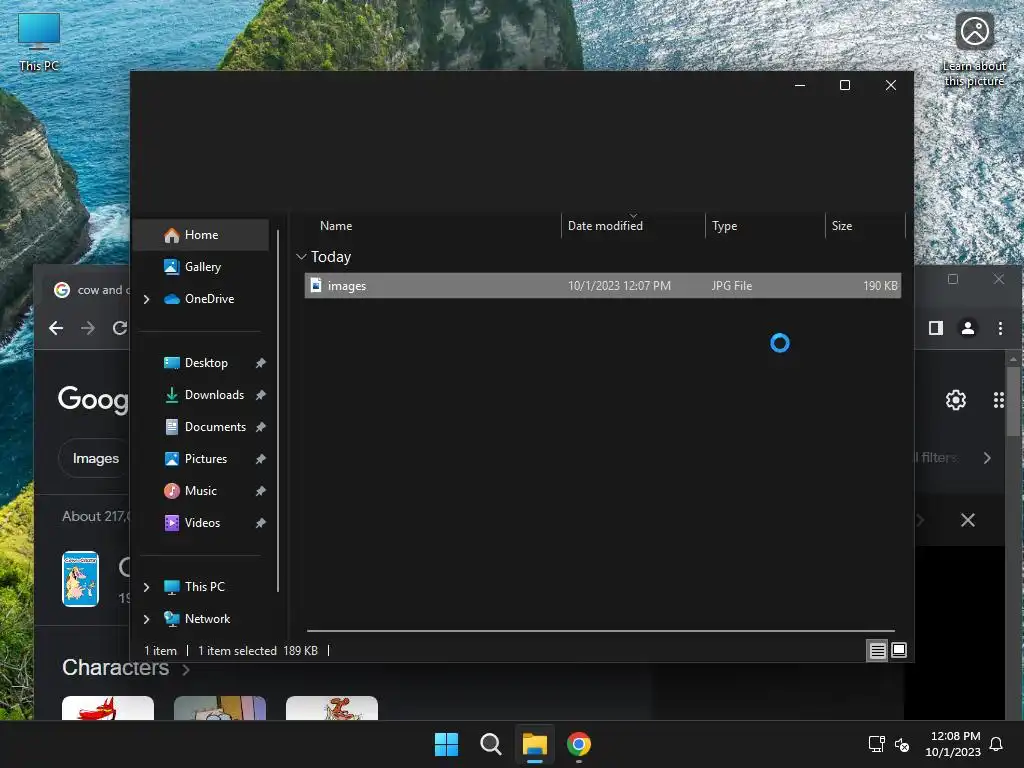Go back in the Chrome window
This screenshot has height=768, width=1024.
pos(56,328)
